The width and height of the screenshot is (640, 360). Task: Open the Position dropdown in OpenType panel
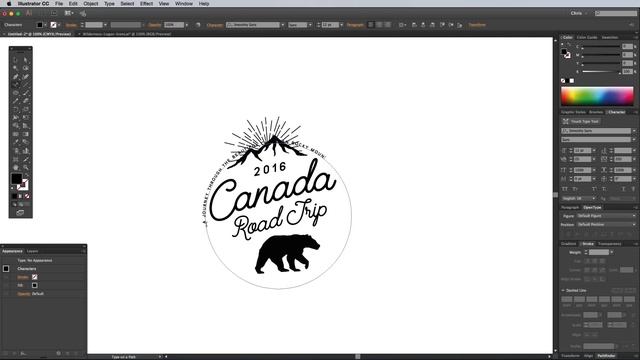point(606,224)
